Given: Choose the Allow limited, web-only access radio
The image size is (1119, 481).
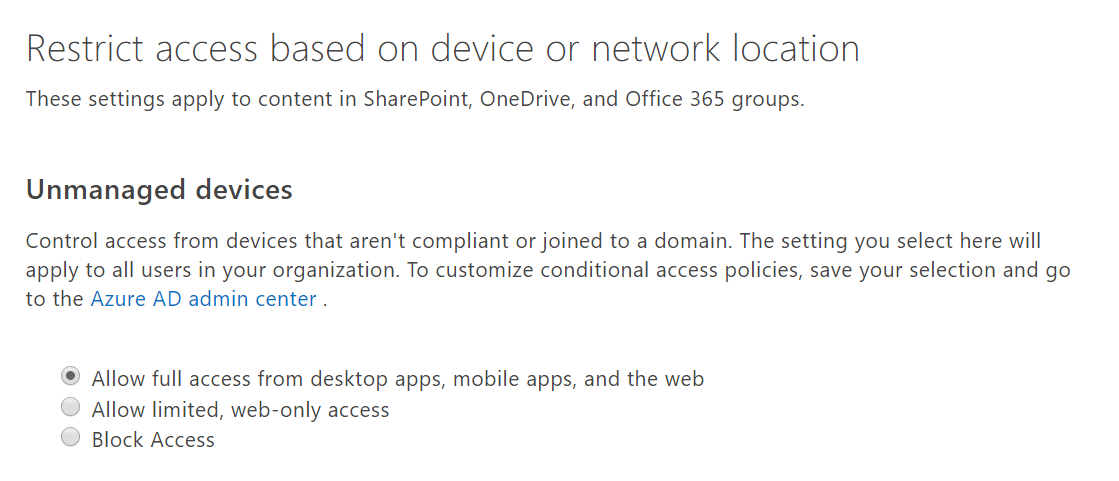Looking at the screenshot, I should 71,407.
